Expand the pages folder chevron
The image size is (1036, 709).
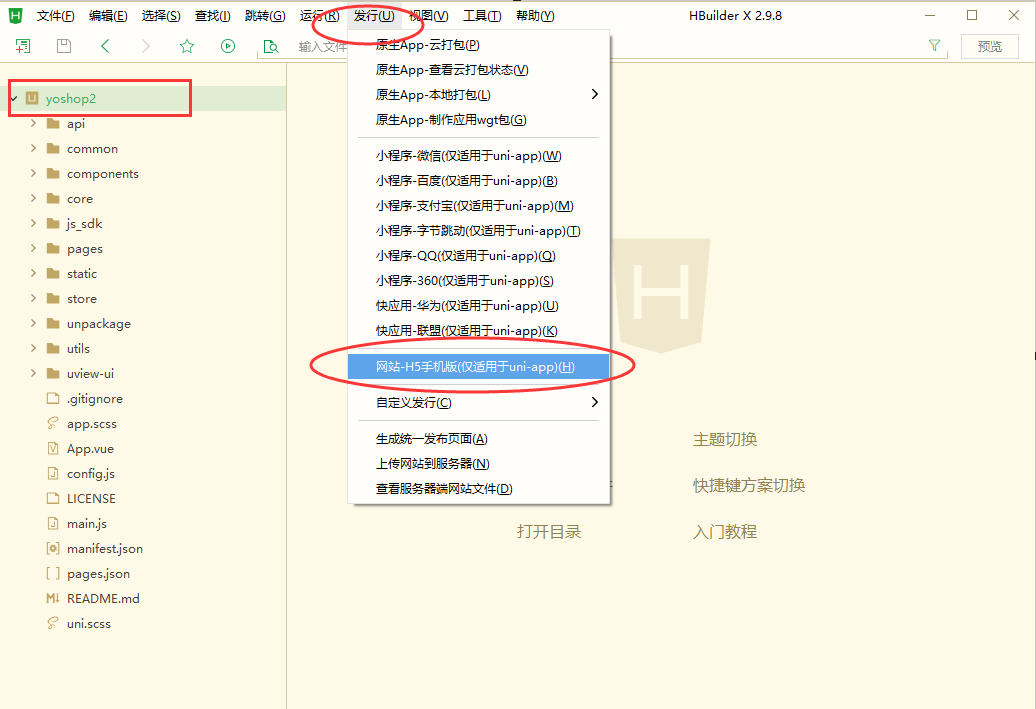pos(33,248)
